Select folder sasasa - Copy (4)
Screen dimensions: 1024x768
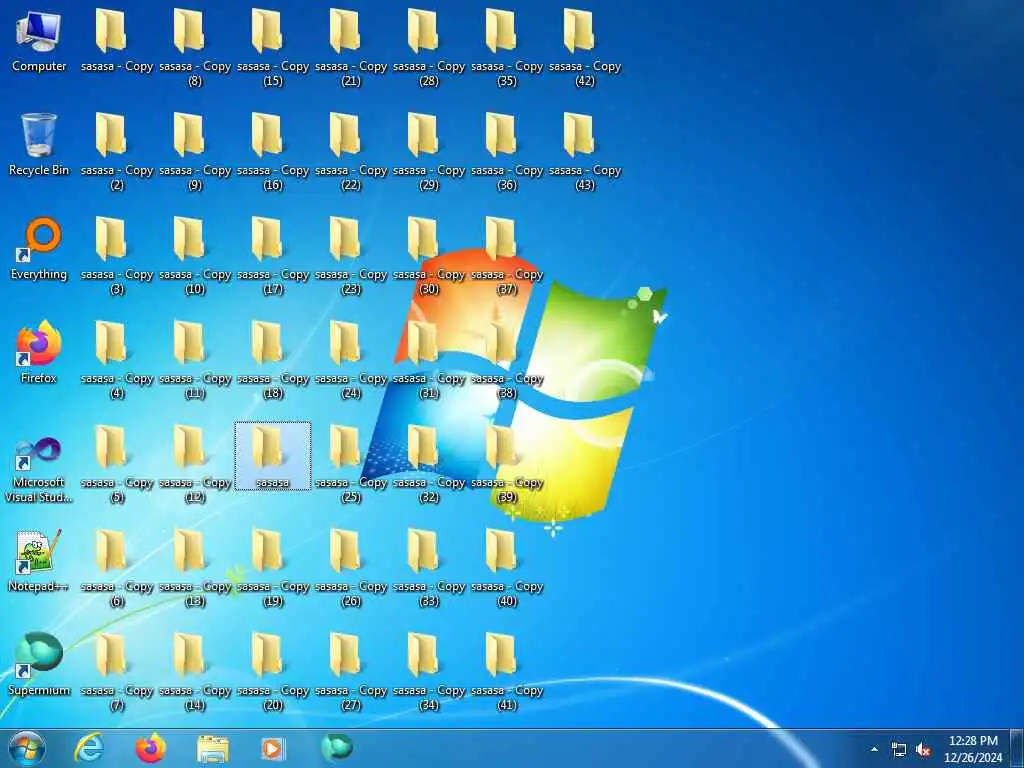point(117,360)
